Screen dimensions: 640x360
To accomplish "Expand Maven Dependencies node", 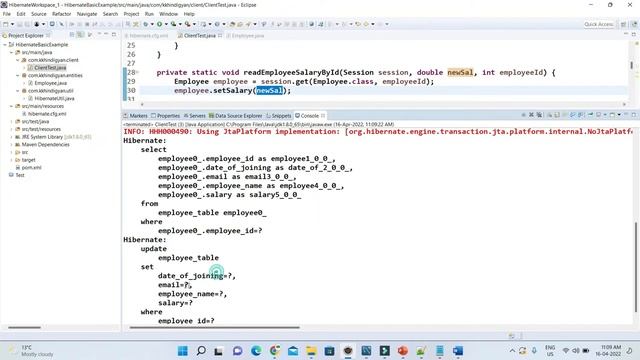I will [x=11, y=144].
